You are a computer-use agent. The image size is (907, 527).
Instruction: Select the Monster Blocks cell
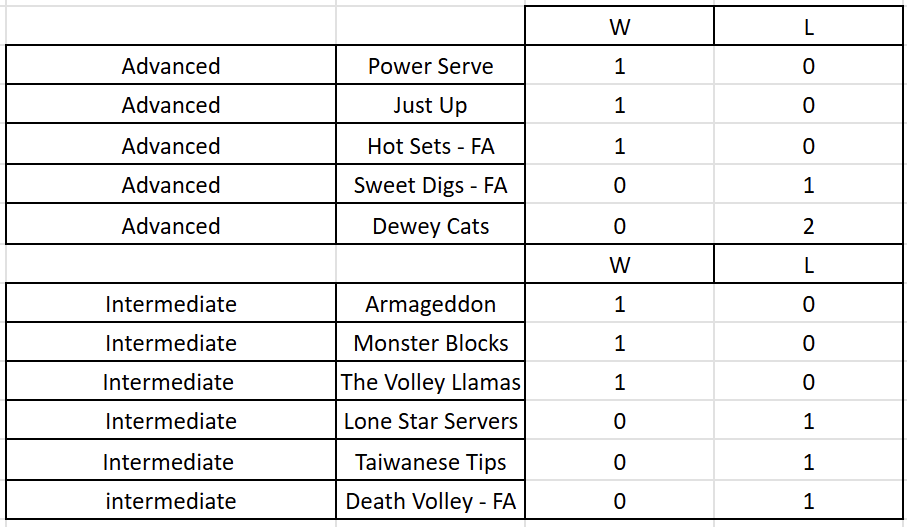click(430, 343)
